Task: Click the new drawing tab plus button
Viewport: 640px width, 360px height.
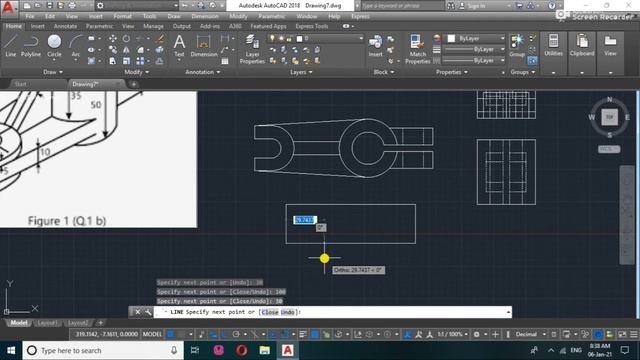Action: pos(133,84)
